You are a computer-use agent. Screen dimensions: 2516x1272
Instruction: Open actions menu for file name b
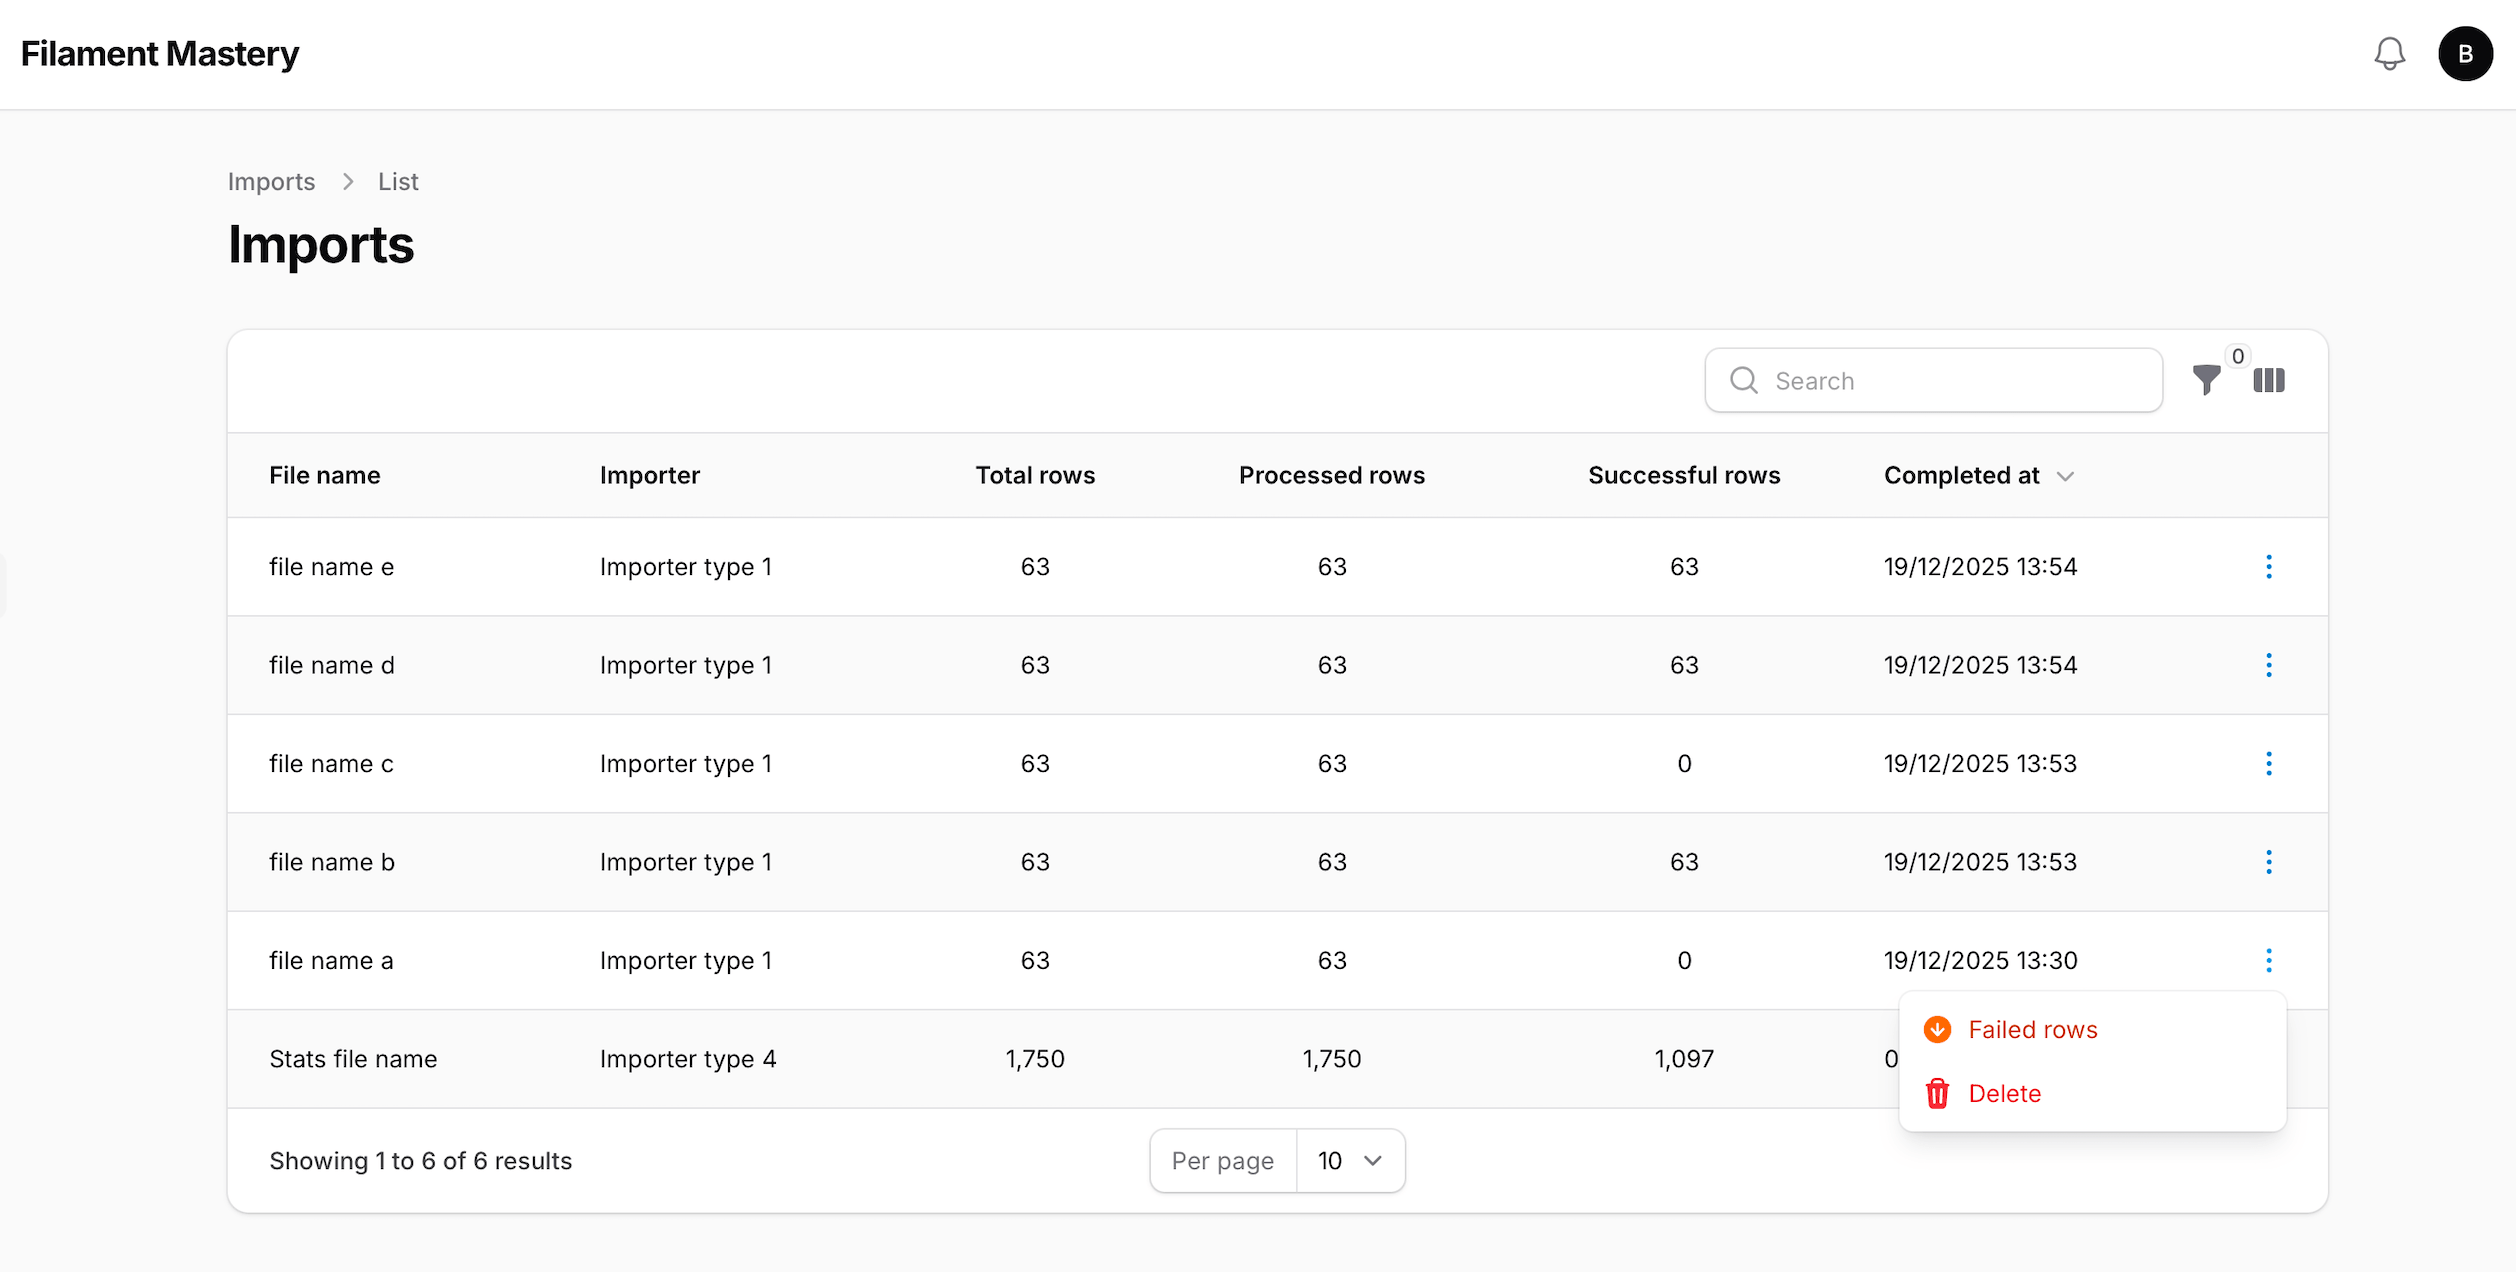2268,862
